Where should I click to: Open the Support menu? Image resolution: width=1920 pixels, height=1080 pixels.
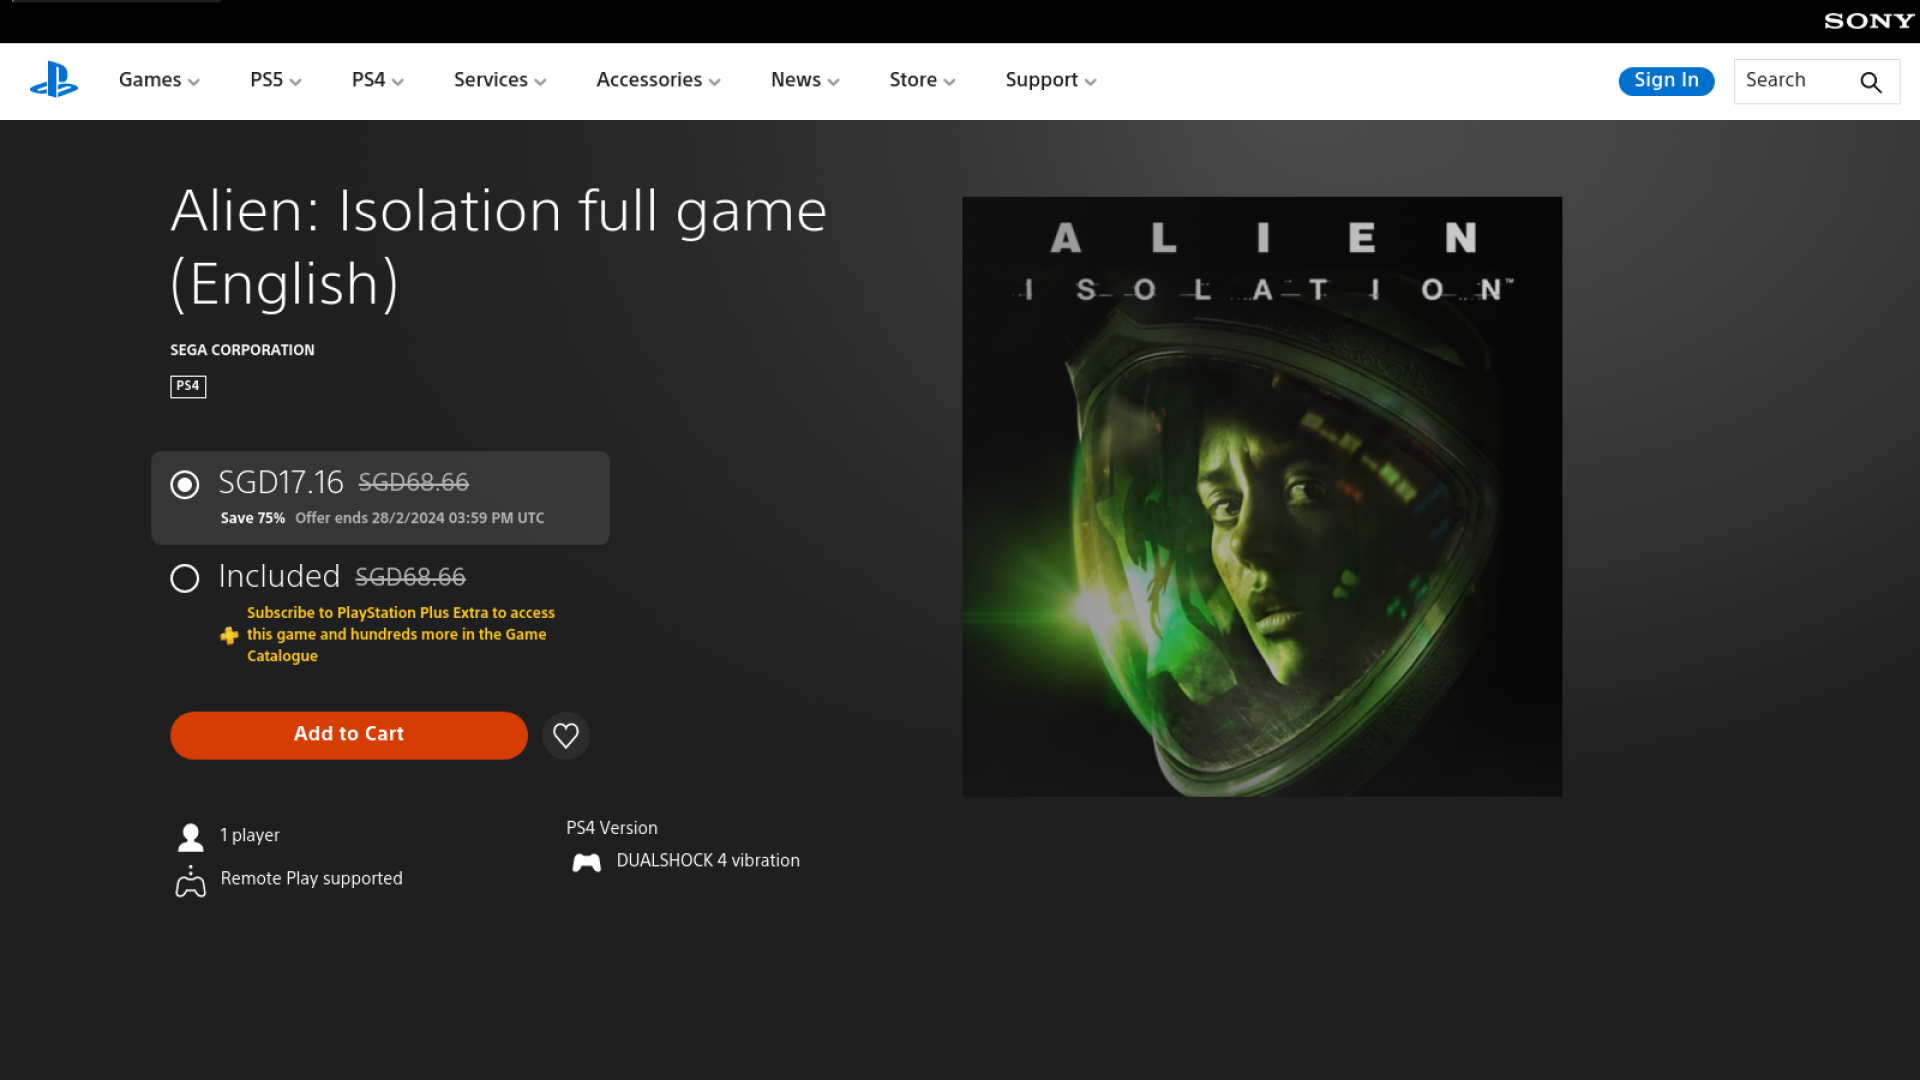(1050, 80)
